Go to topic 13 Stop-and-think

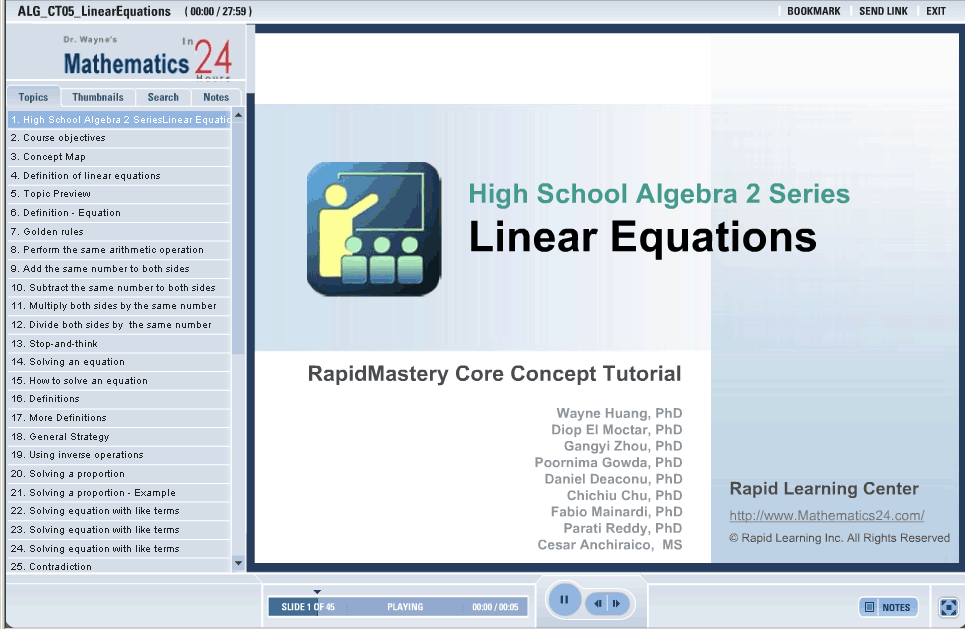54,343
